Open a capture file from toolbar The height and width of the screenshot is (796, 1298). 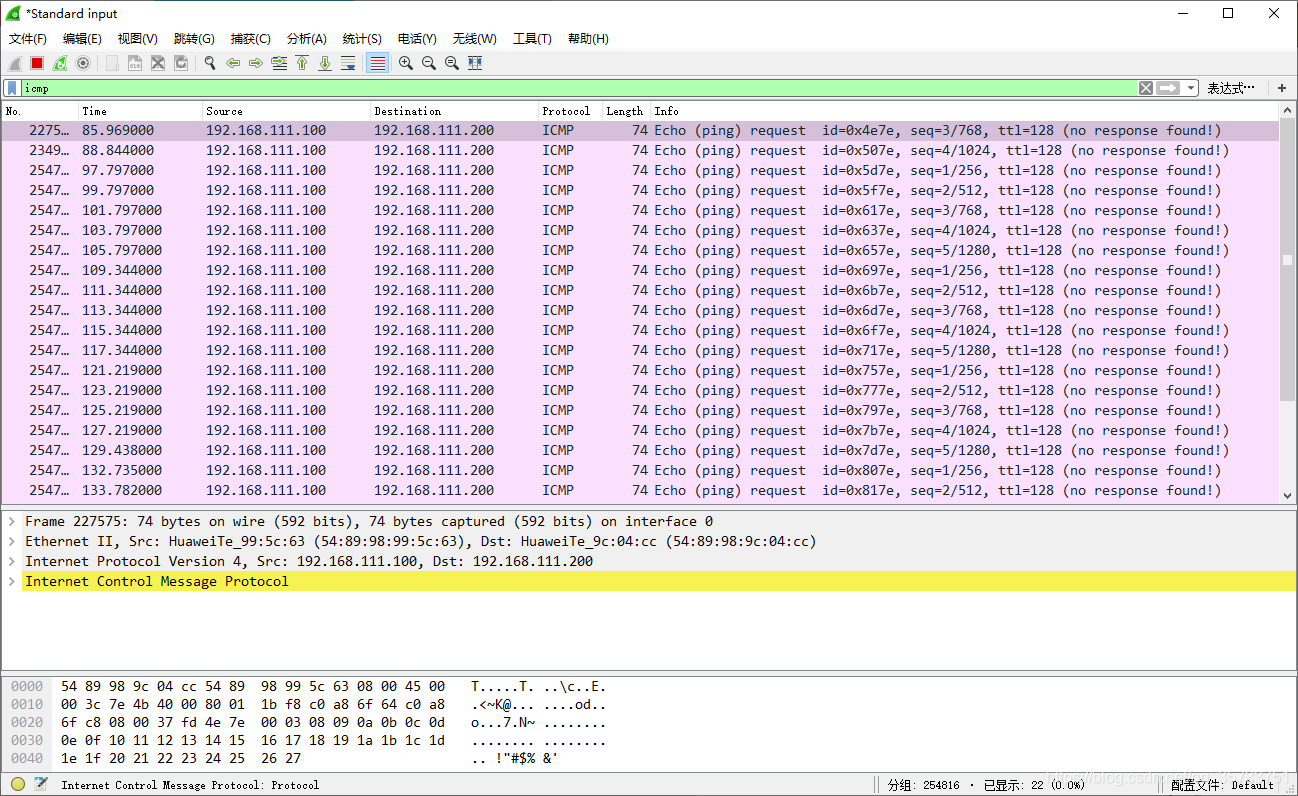tap(112, 63)
